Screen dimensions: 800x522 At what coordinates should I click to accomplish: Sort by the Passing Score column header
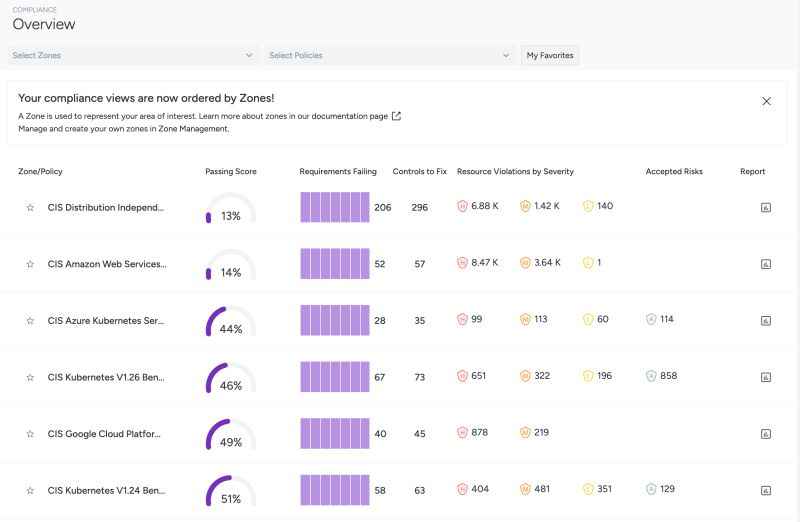click(231, 172)
